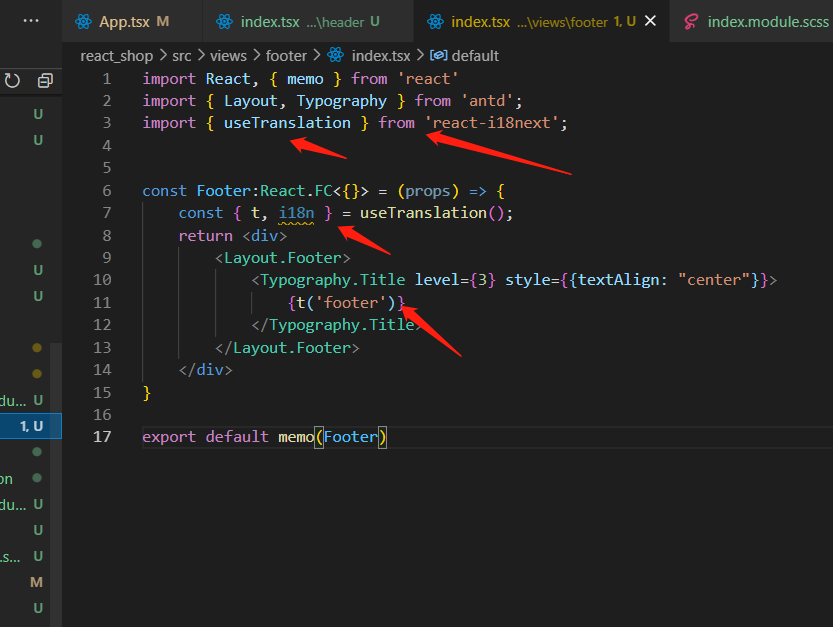Close the footer index.tsx tab

click(x=650, y=21)
